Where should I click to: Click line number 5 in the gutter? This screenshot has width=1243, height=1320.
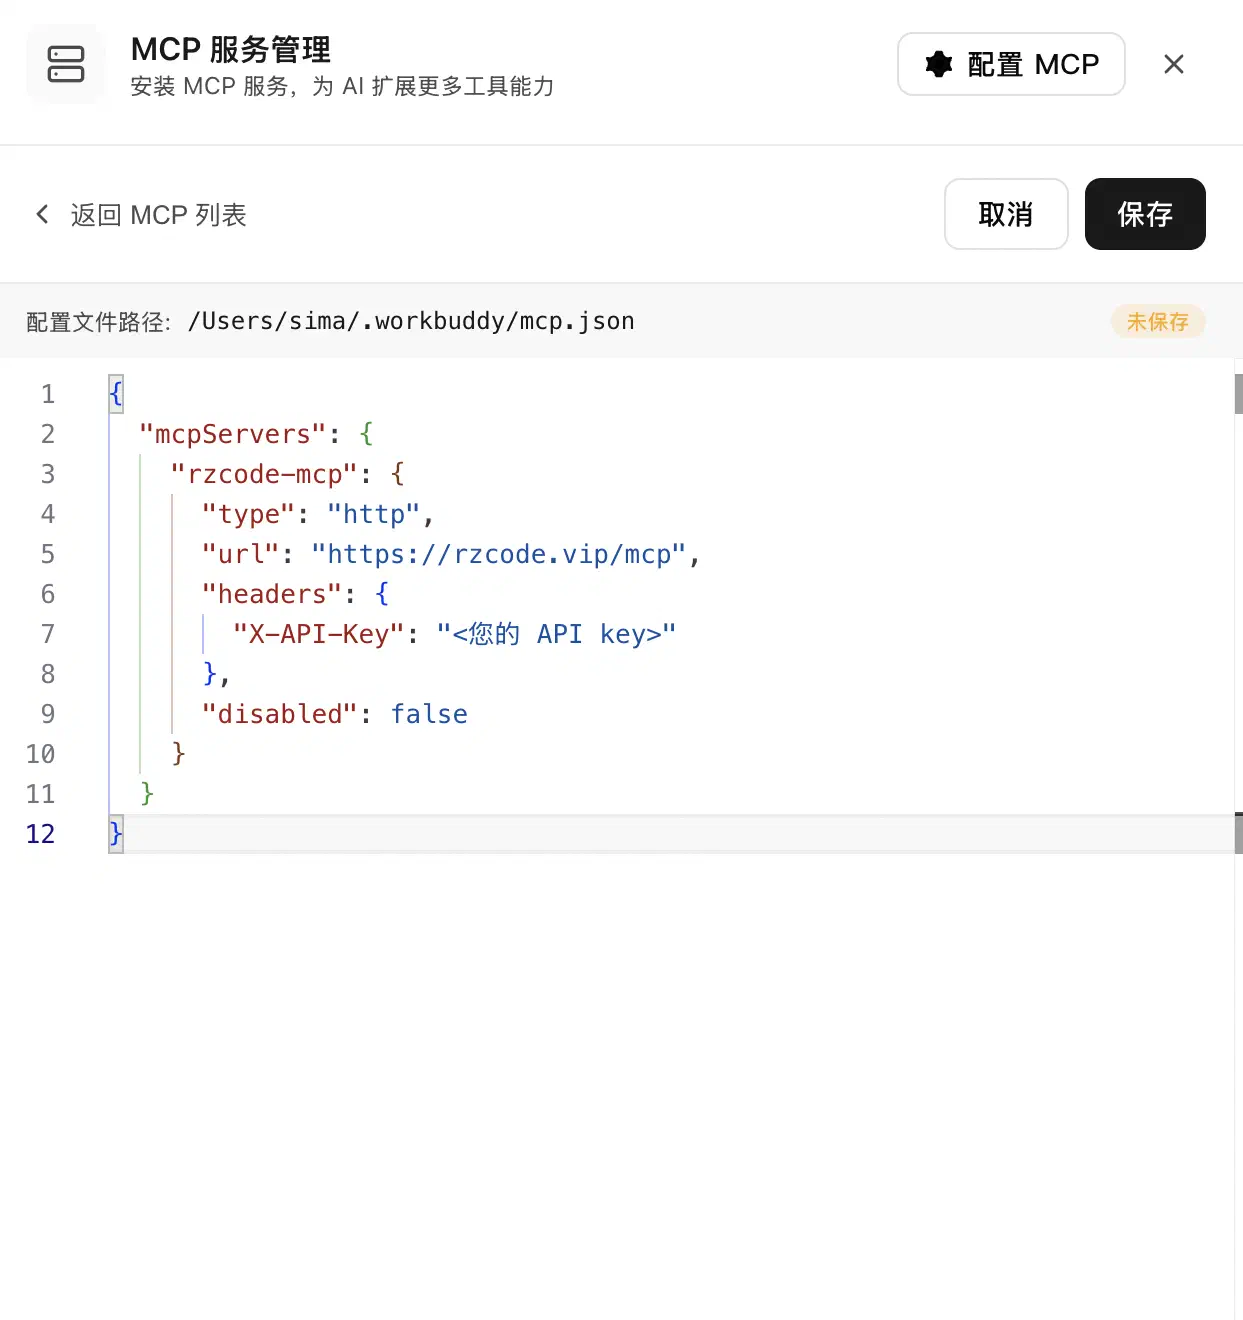click(x=47, y=554)
